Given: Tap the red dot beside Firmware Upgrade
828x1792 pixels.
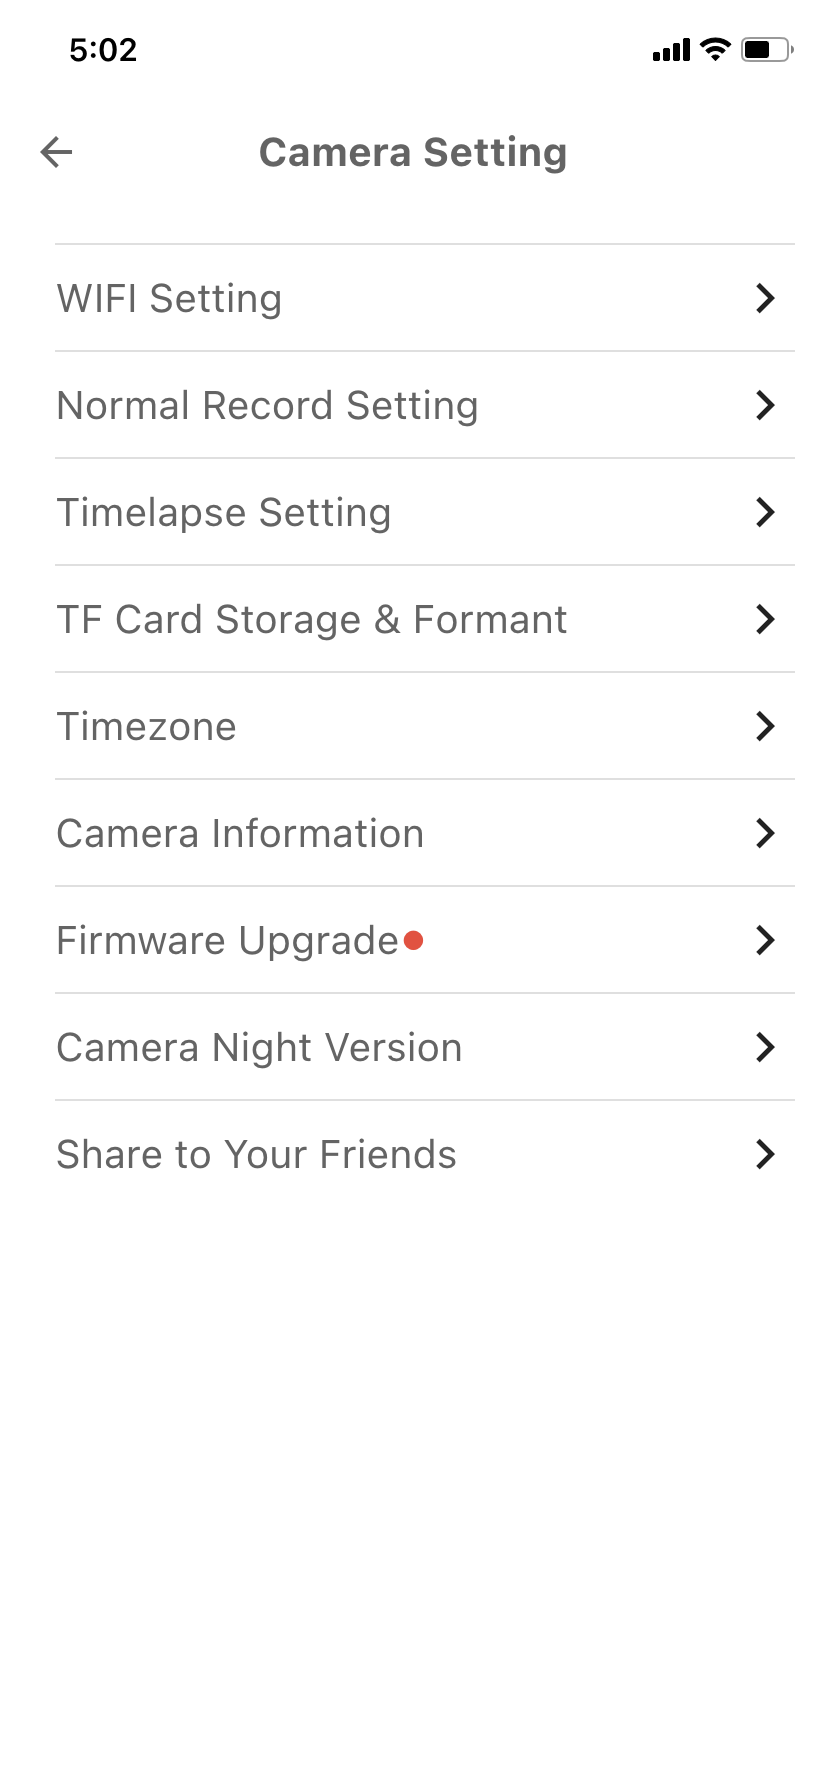Looking at the screenshot, I should click(x=413, y=940).
